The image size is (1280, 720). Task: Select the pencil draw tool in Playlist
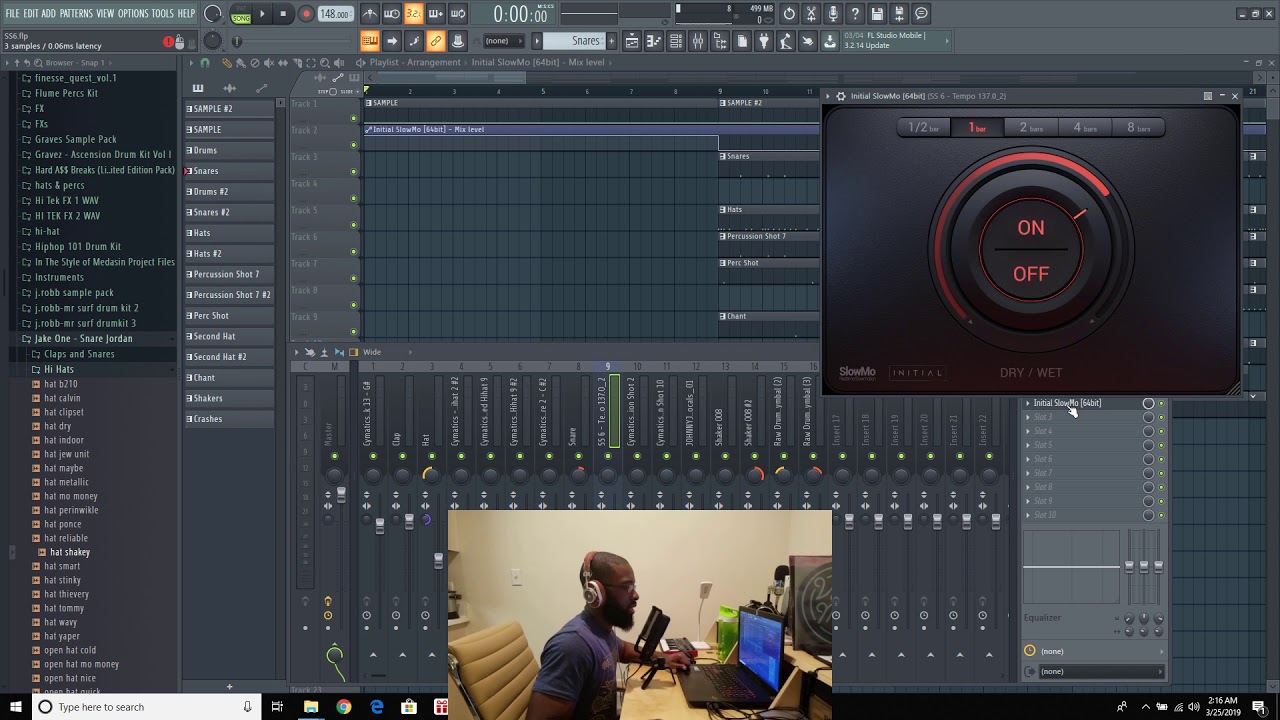tap(227, 63)
